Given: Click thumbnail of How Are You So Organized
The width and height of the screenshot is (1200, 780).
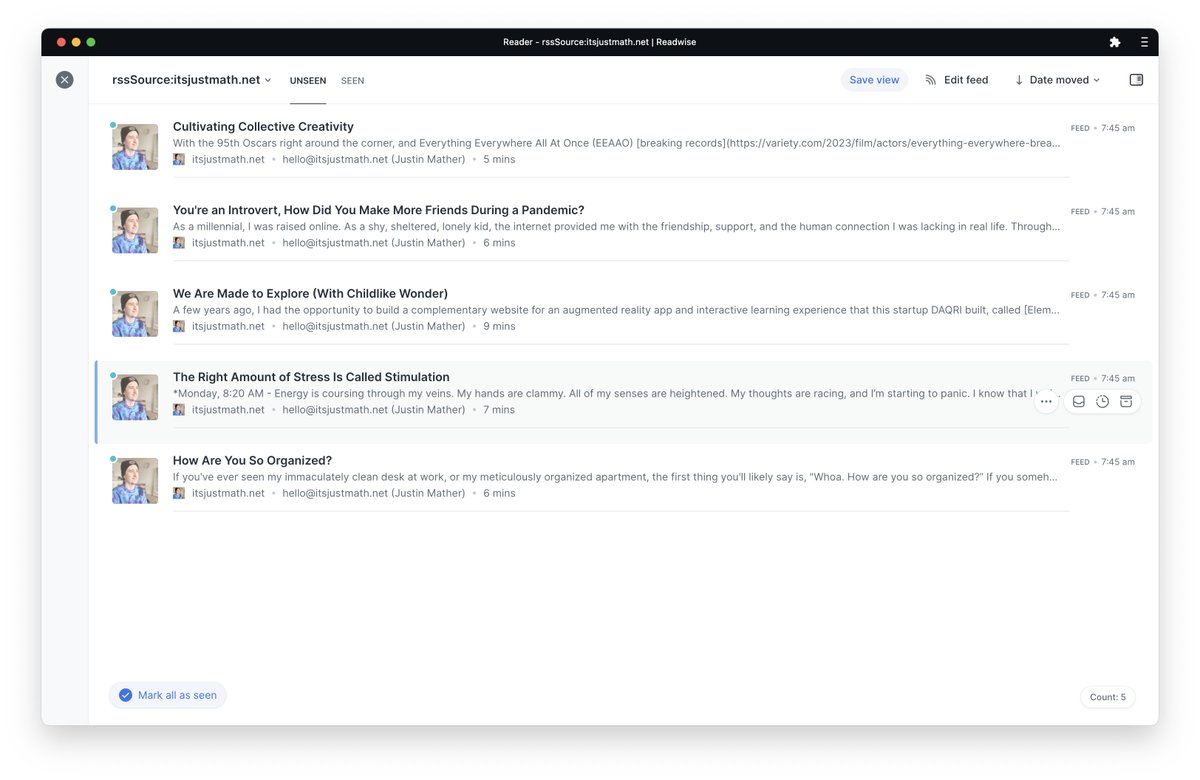Looking at the screenshot, I should (x=135, y=481).
